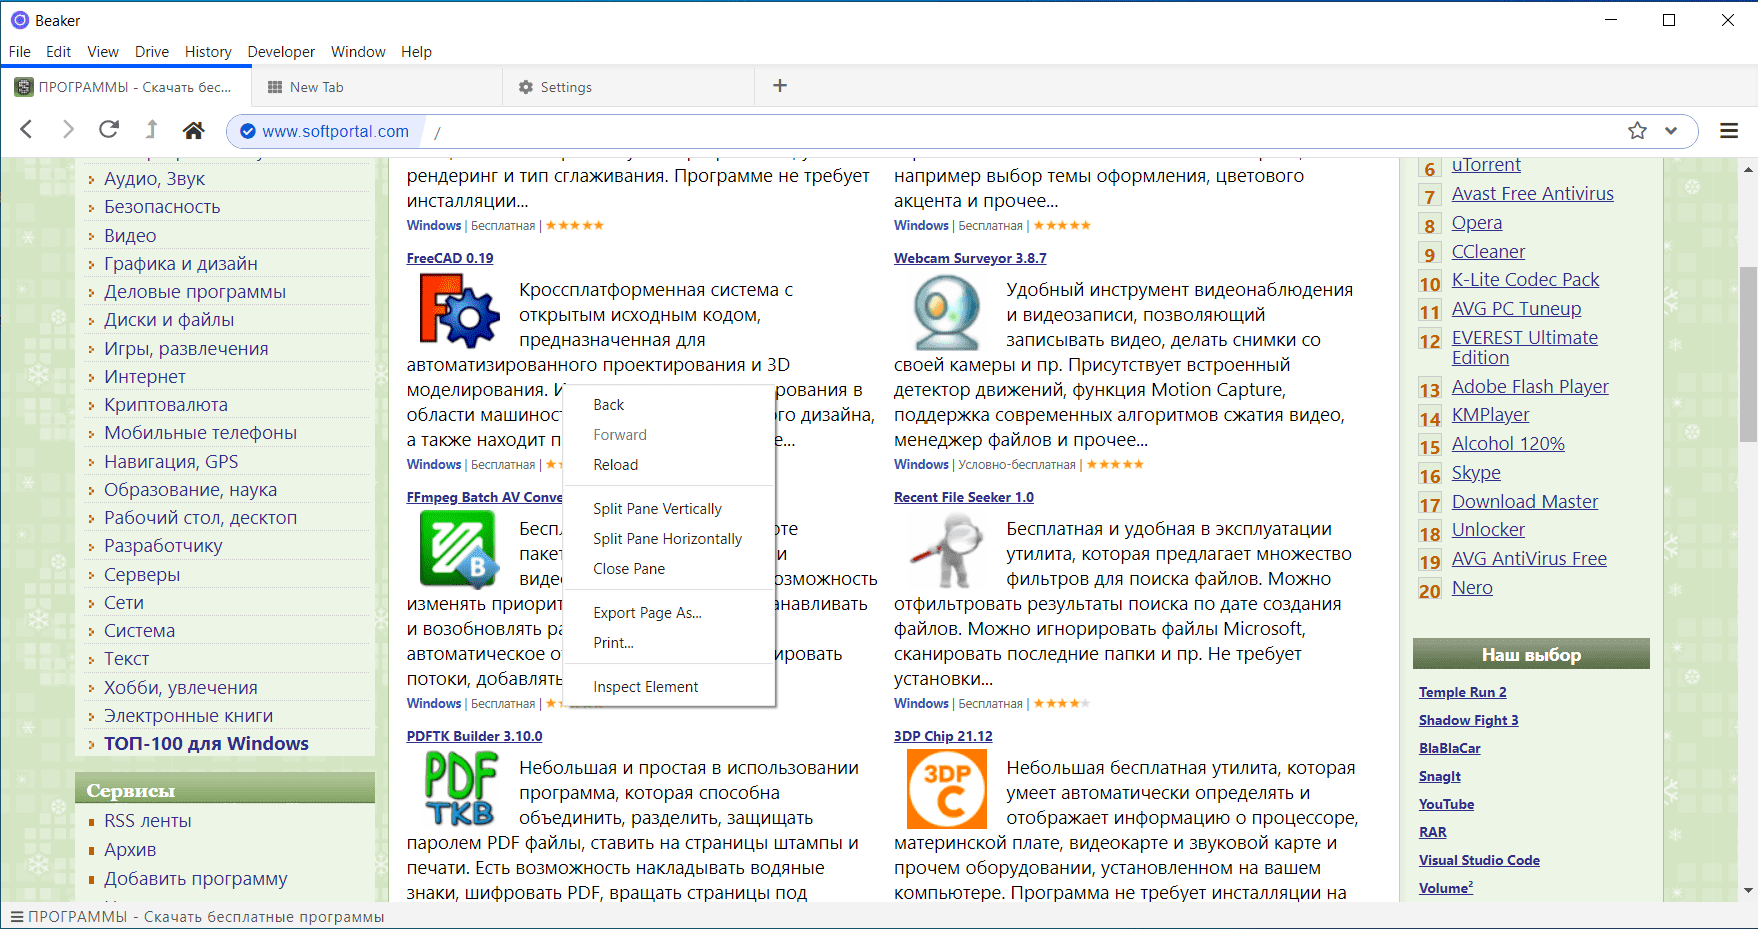Click the FreeCAD program icon
Viewport: 1758px width, 929px height.
click(x=459, y=311)
